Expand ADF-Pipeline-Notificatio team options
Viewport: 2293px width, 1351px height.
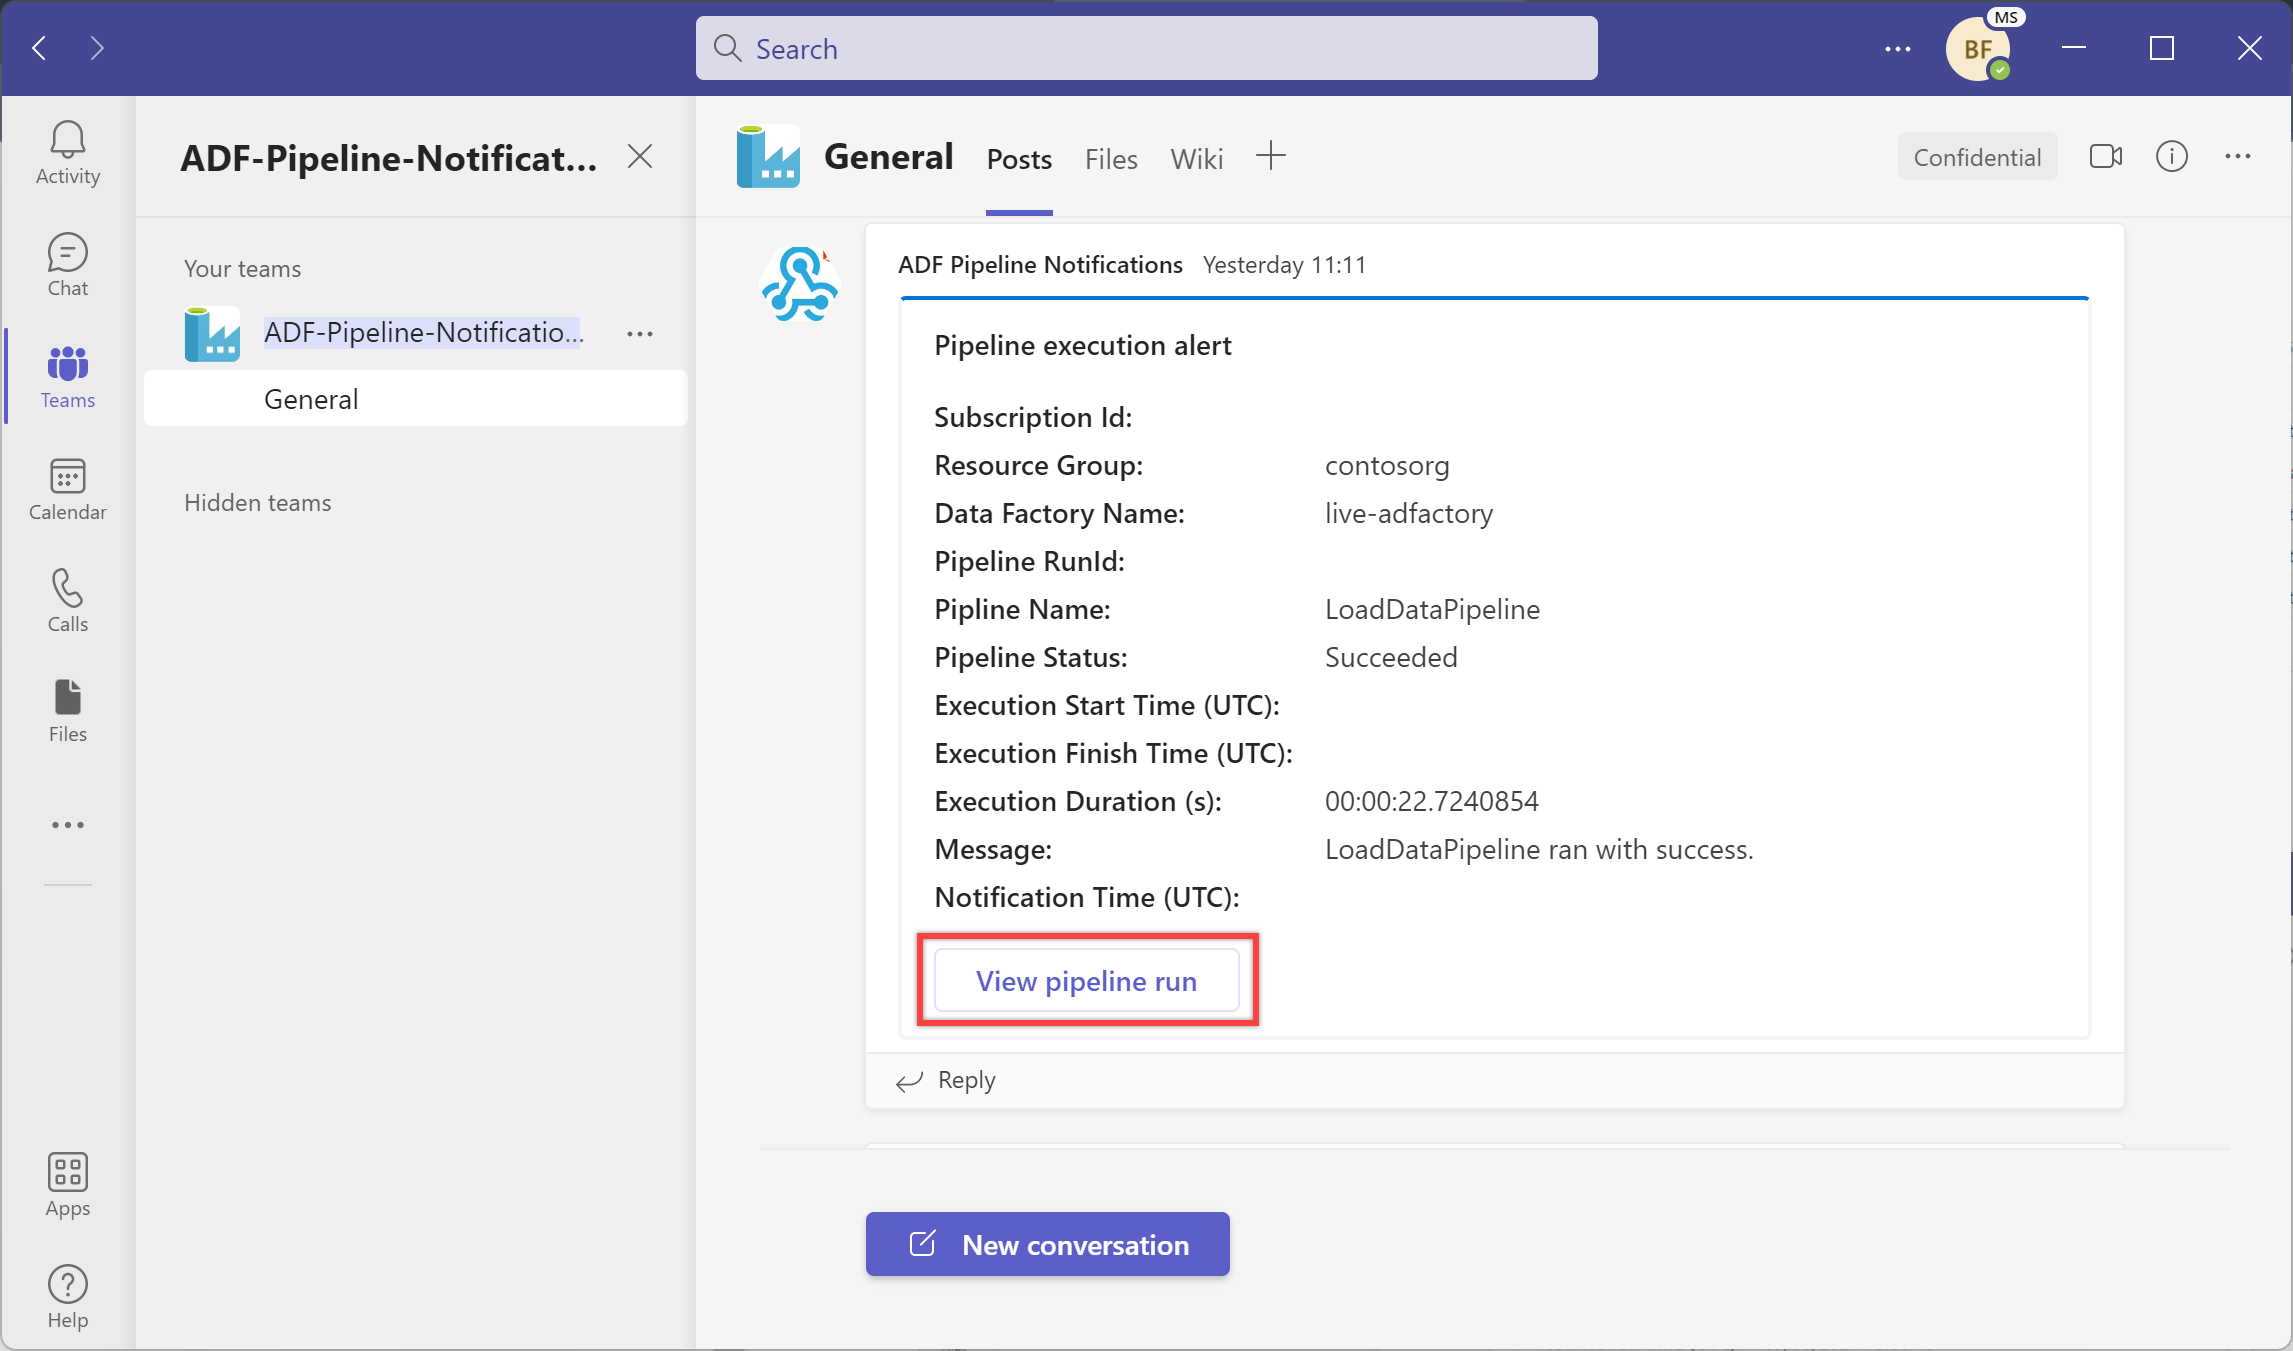(x=640, y=333)
